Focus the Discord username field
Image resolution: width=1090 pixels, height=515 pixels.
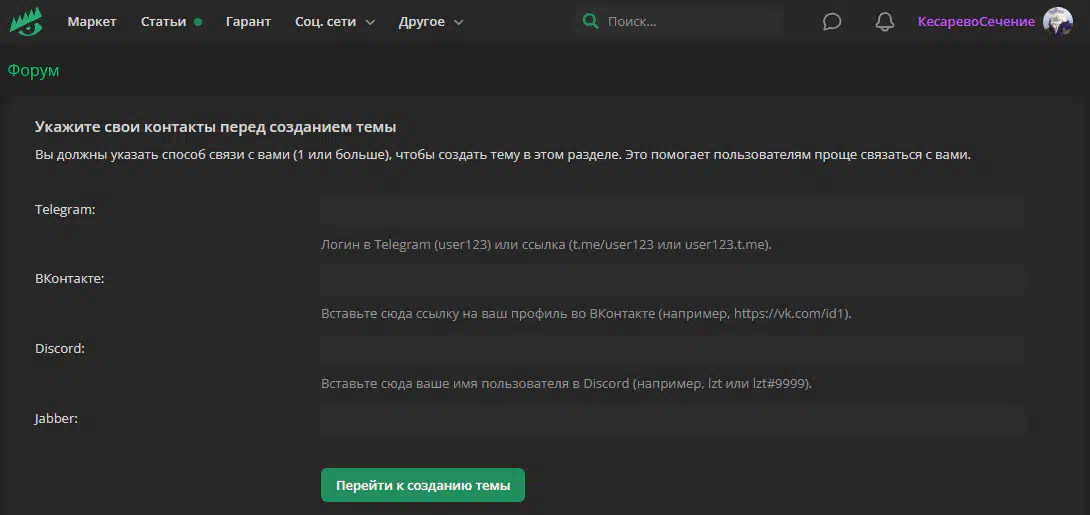click(x=672, y=350)
